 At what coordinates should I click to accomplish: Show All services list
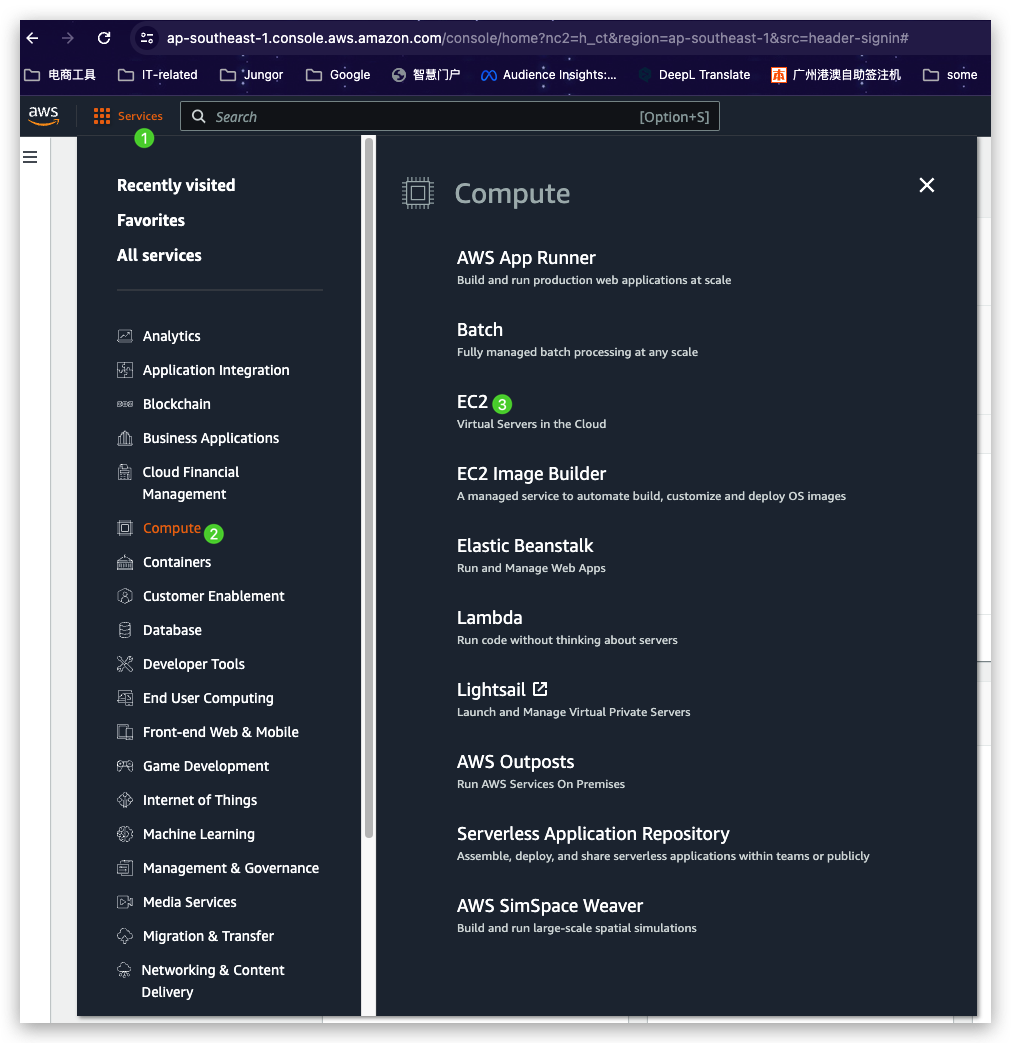point(159,255)
